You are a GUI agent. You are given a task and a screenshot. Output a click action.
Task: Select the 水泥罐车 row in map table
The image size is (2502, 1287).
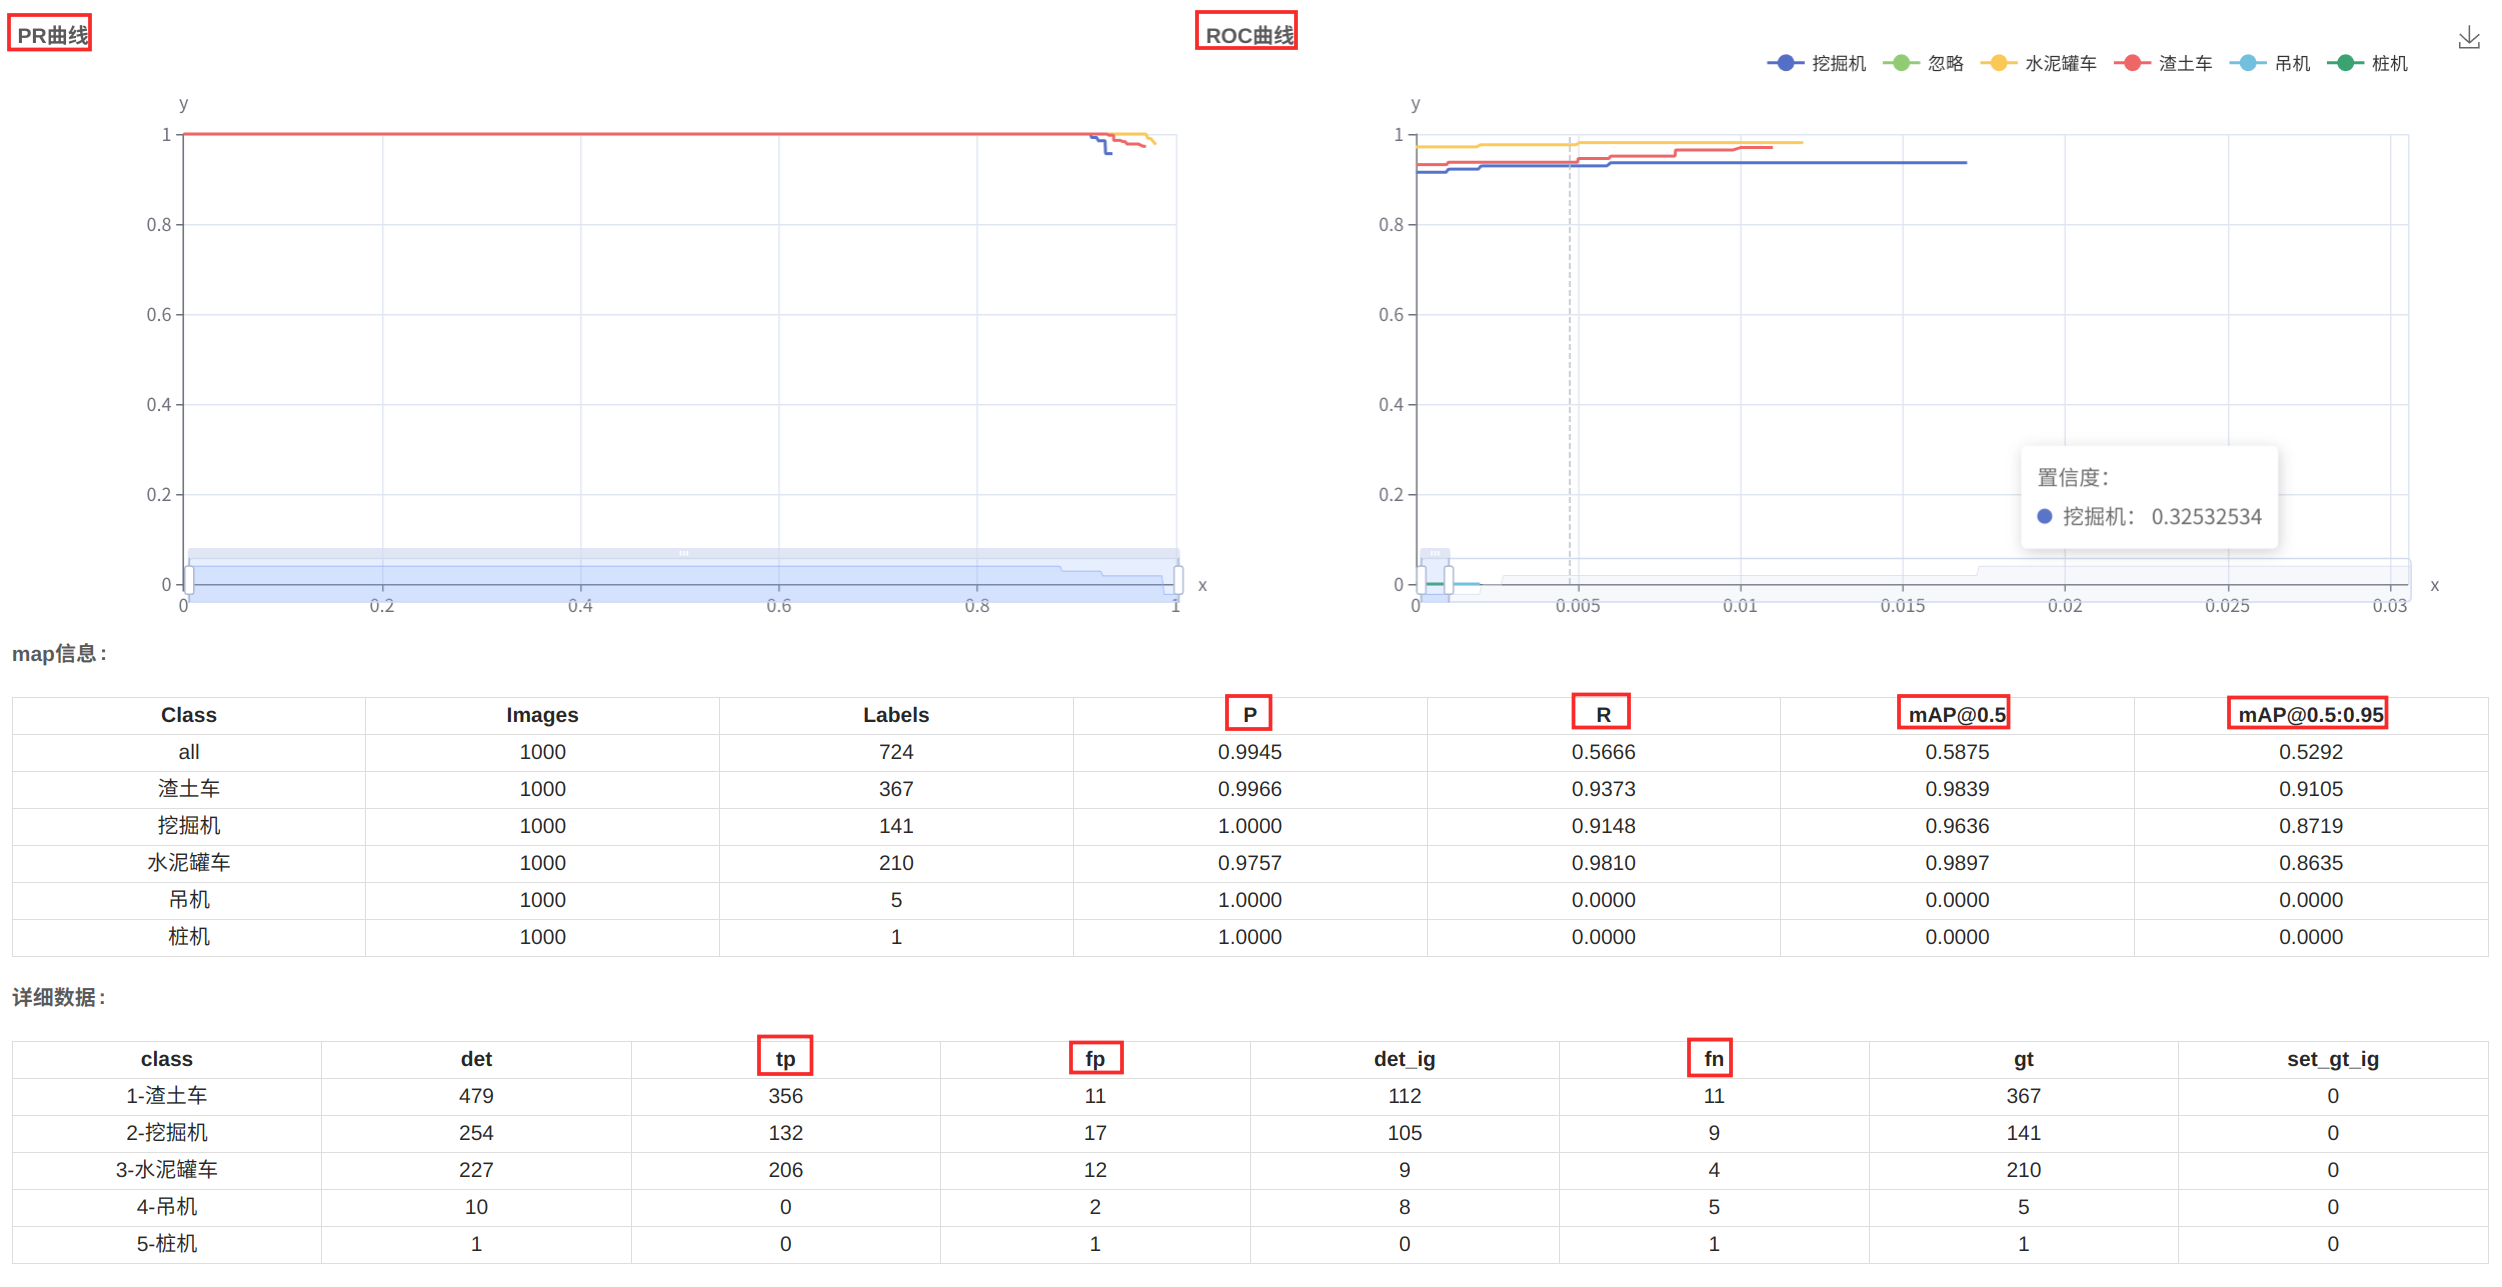(189, 862)
